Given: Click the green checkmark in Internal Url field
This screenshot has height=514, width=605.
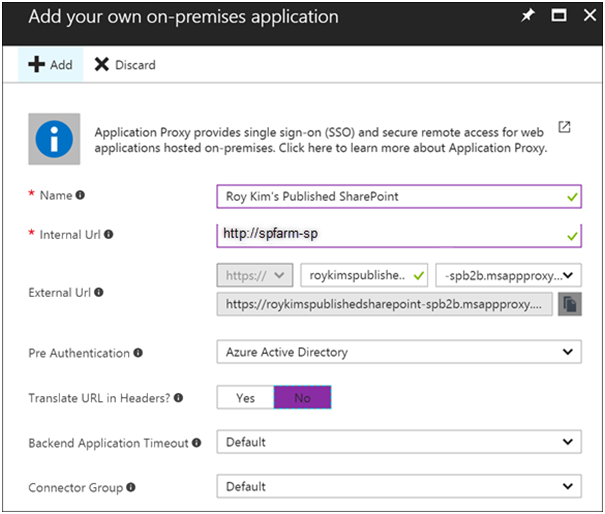Looking at the screenshot, I should (572, 236).
